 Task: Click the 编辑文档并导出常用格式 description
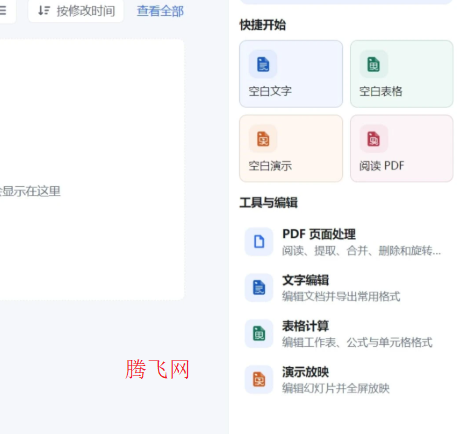(x=341, y=296)
